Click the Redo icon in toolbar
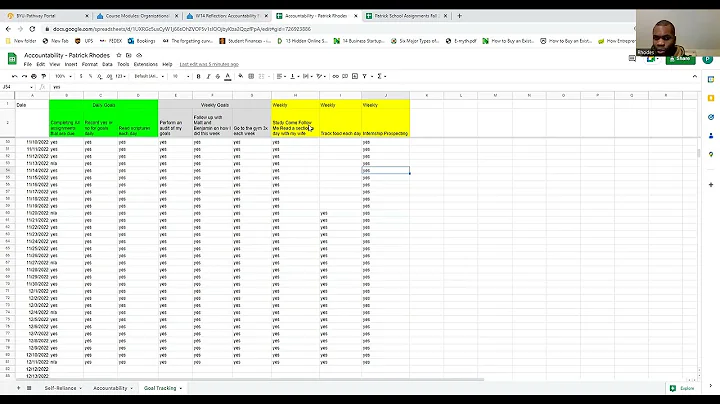Viewport: 720px width, 404px height. click(x=24, y=76)
